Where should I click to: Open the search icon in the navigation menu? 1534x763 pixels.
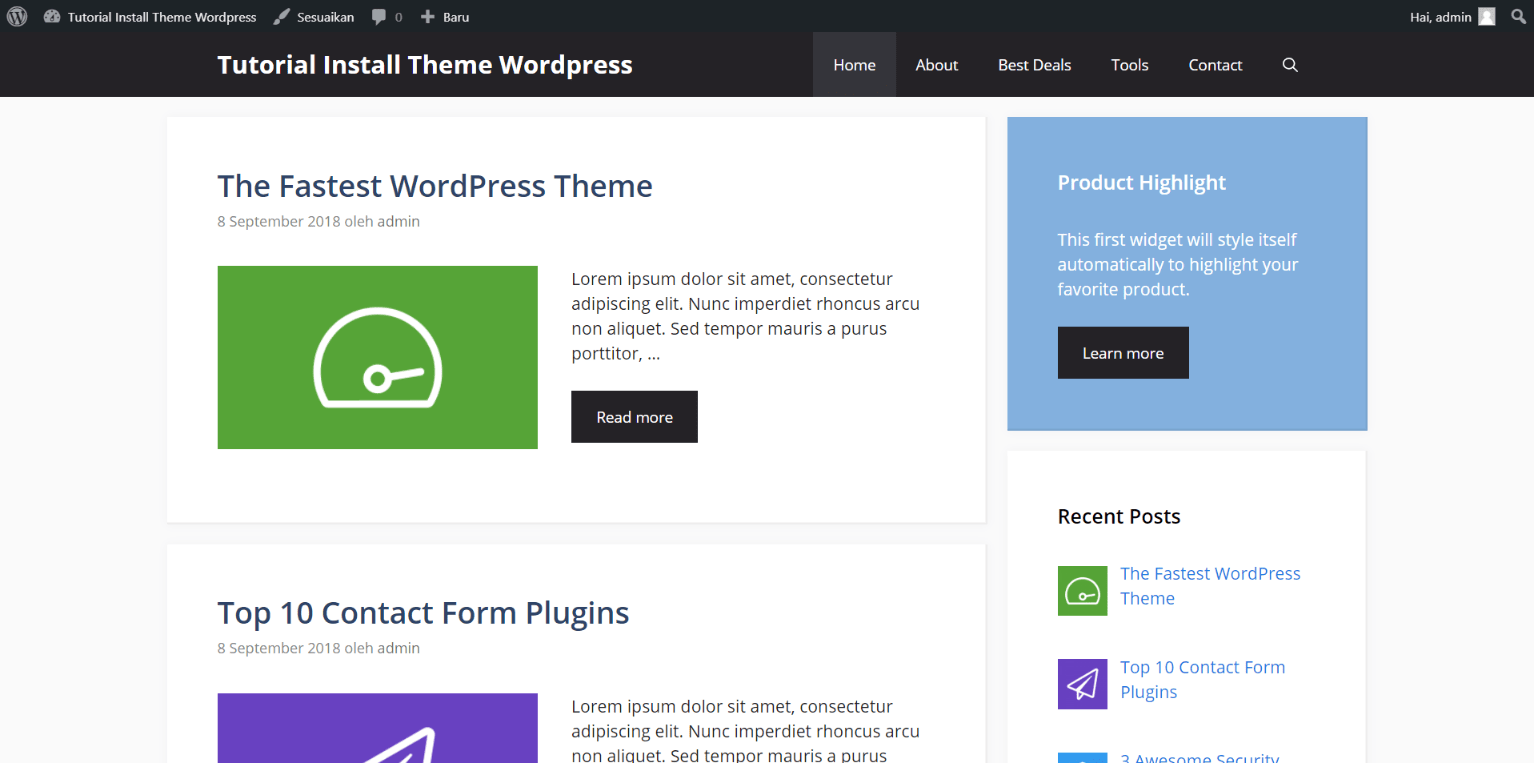pyautogui.click(x=1290, y=64)
